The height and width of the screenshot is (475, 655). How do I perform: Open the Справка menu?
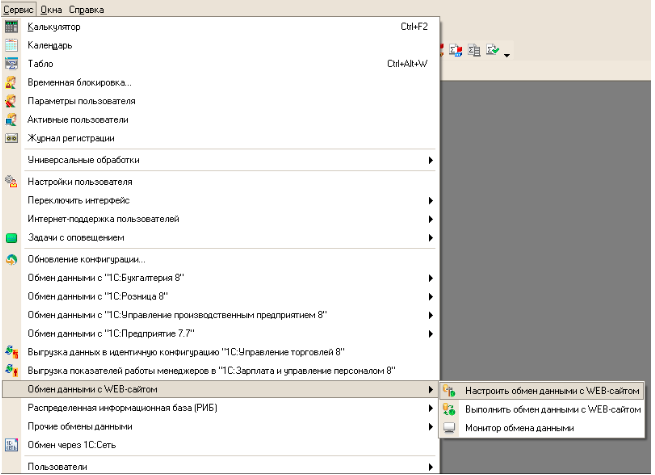pyautogui.click(x=86, y=9)
